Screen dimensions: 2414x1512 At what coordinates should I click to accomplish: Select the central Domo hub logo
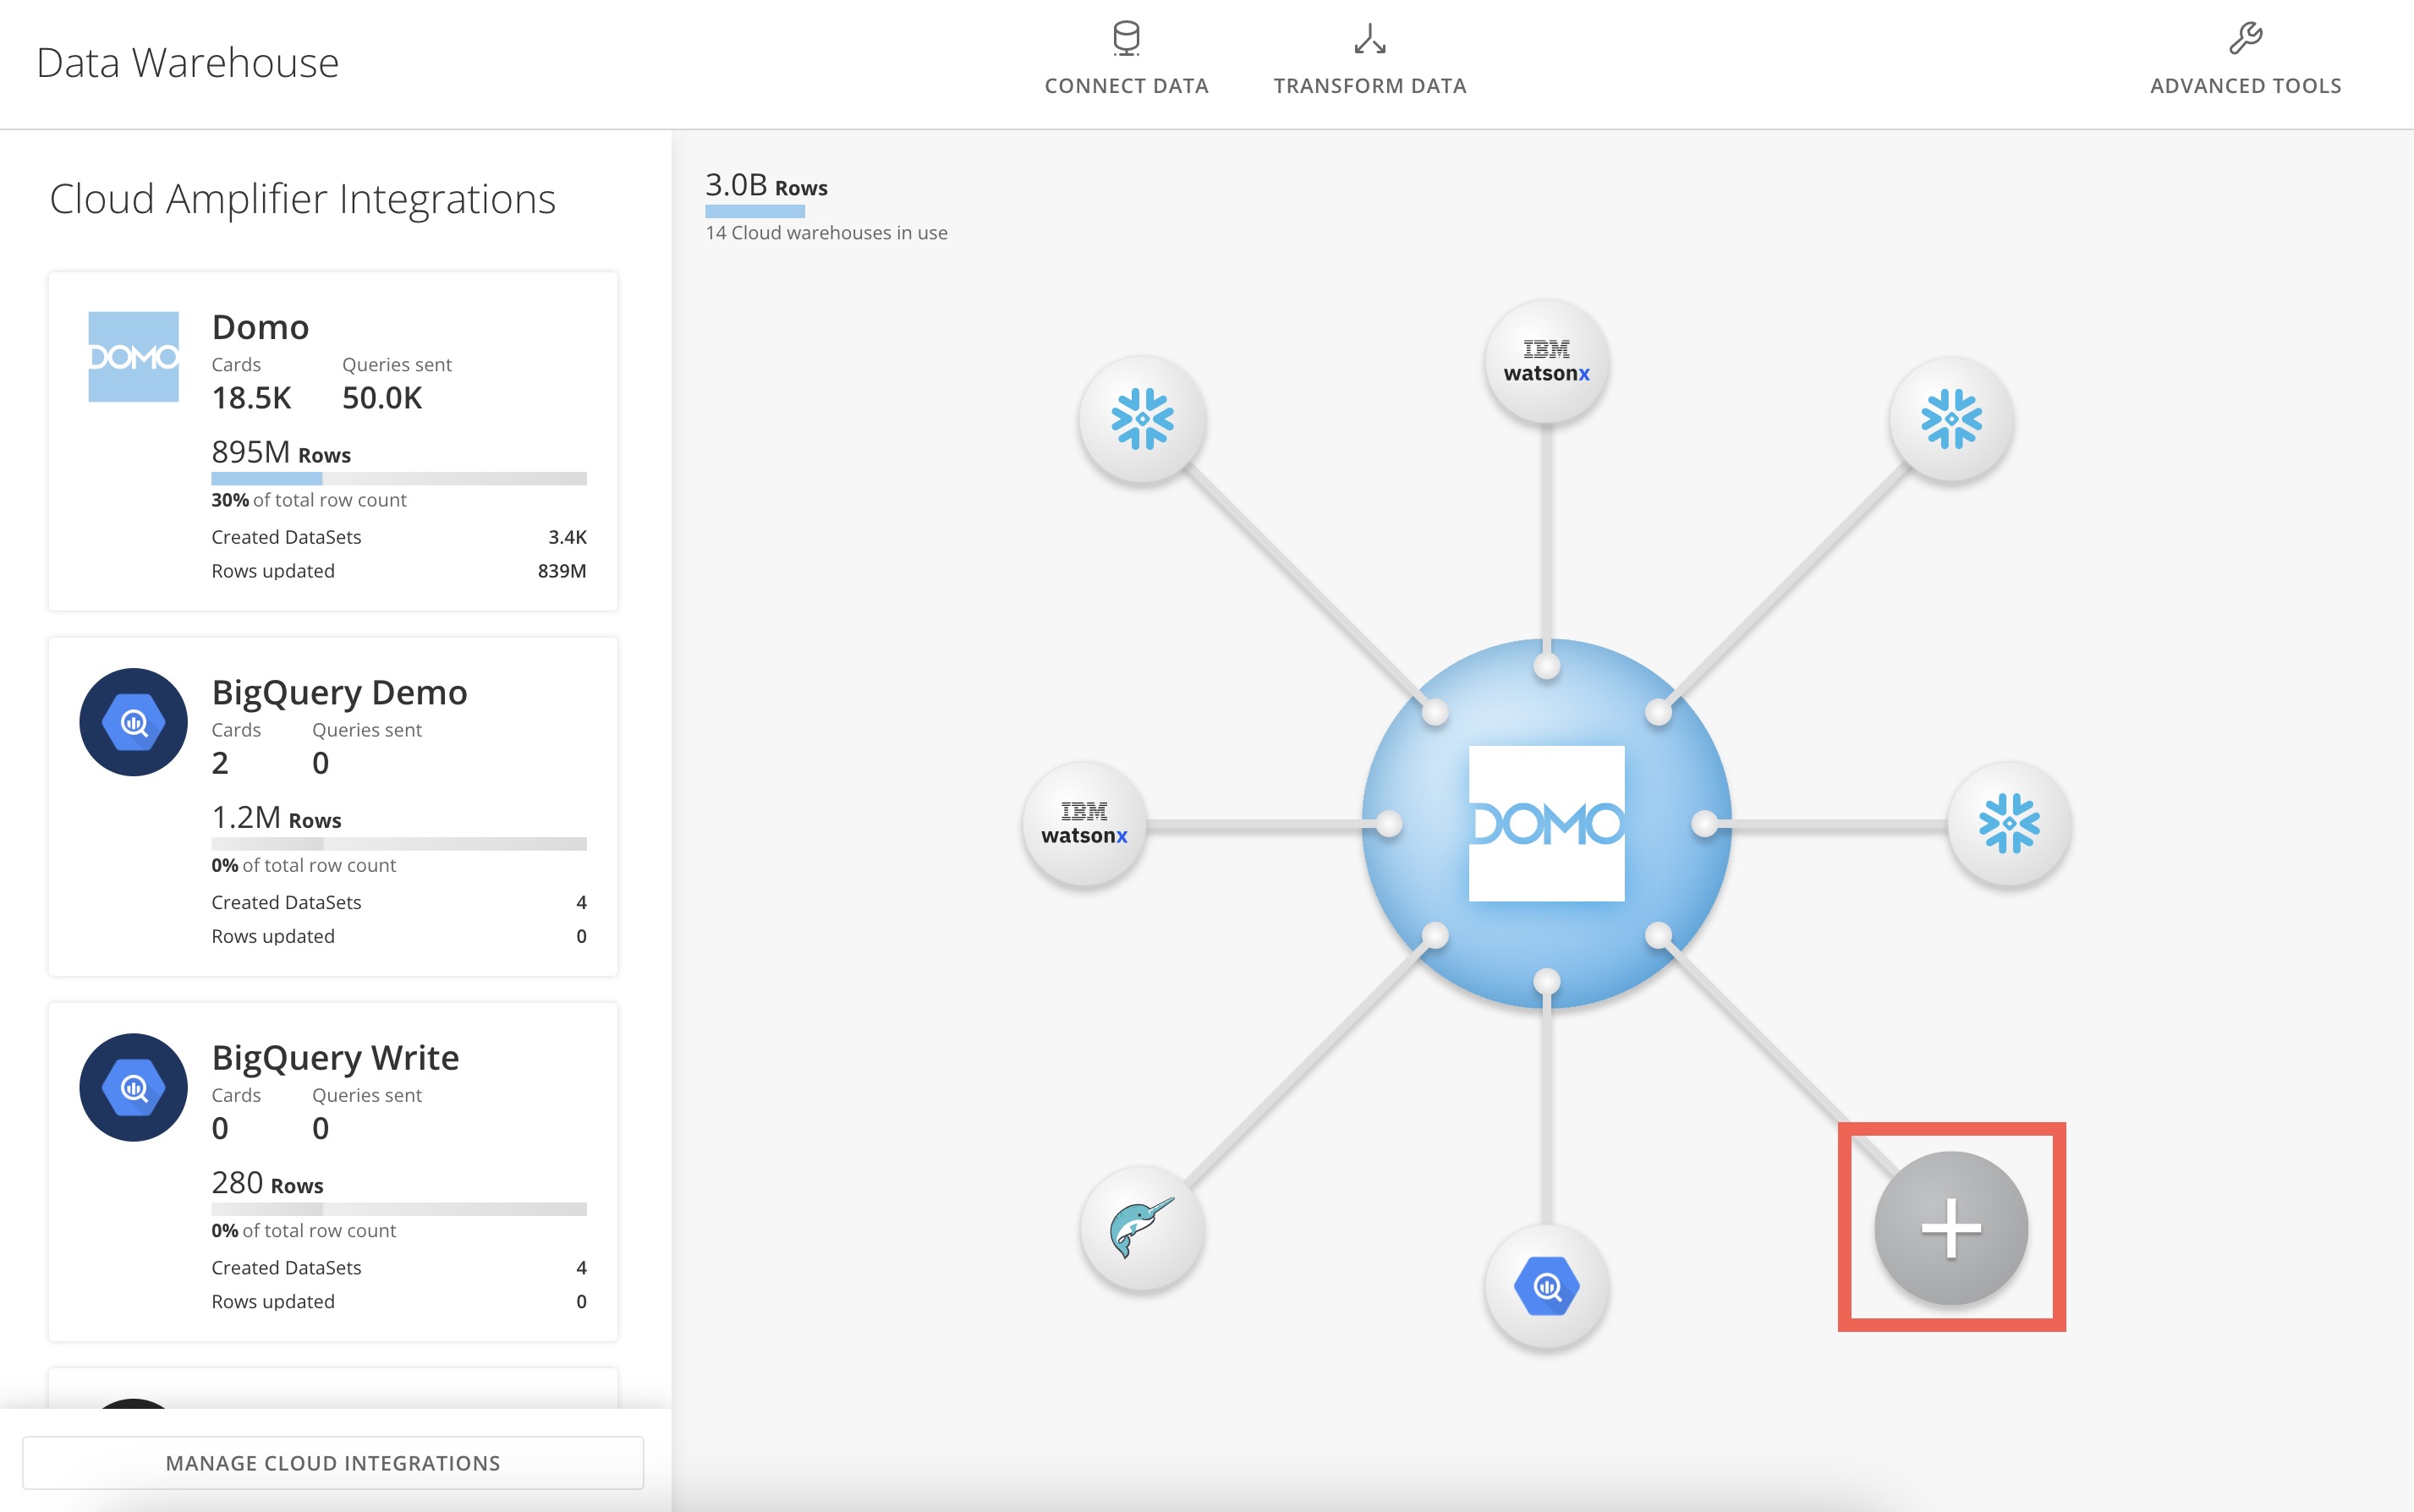1548,822
